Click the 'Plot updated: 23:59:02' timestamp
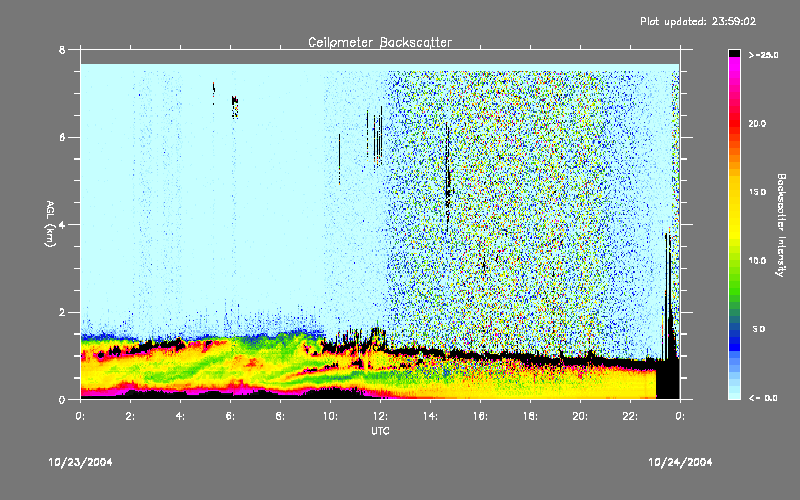This screenshot has width=800, height=500. tap(698, 21)
